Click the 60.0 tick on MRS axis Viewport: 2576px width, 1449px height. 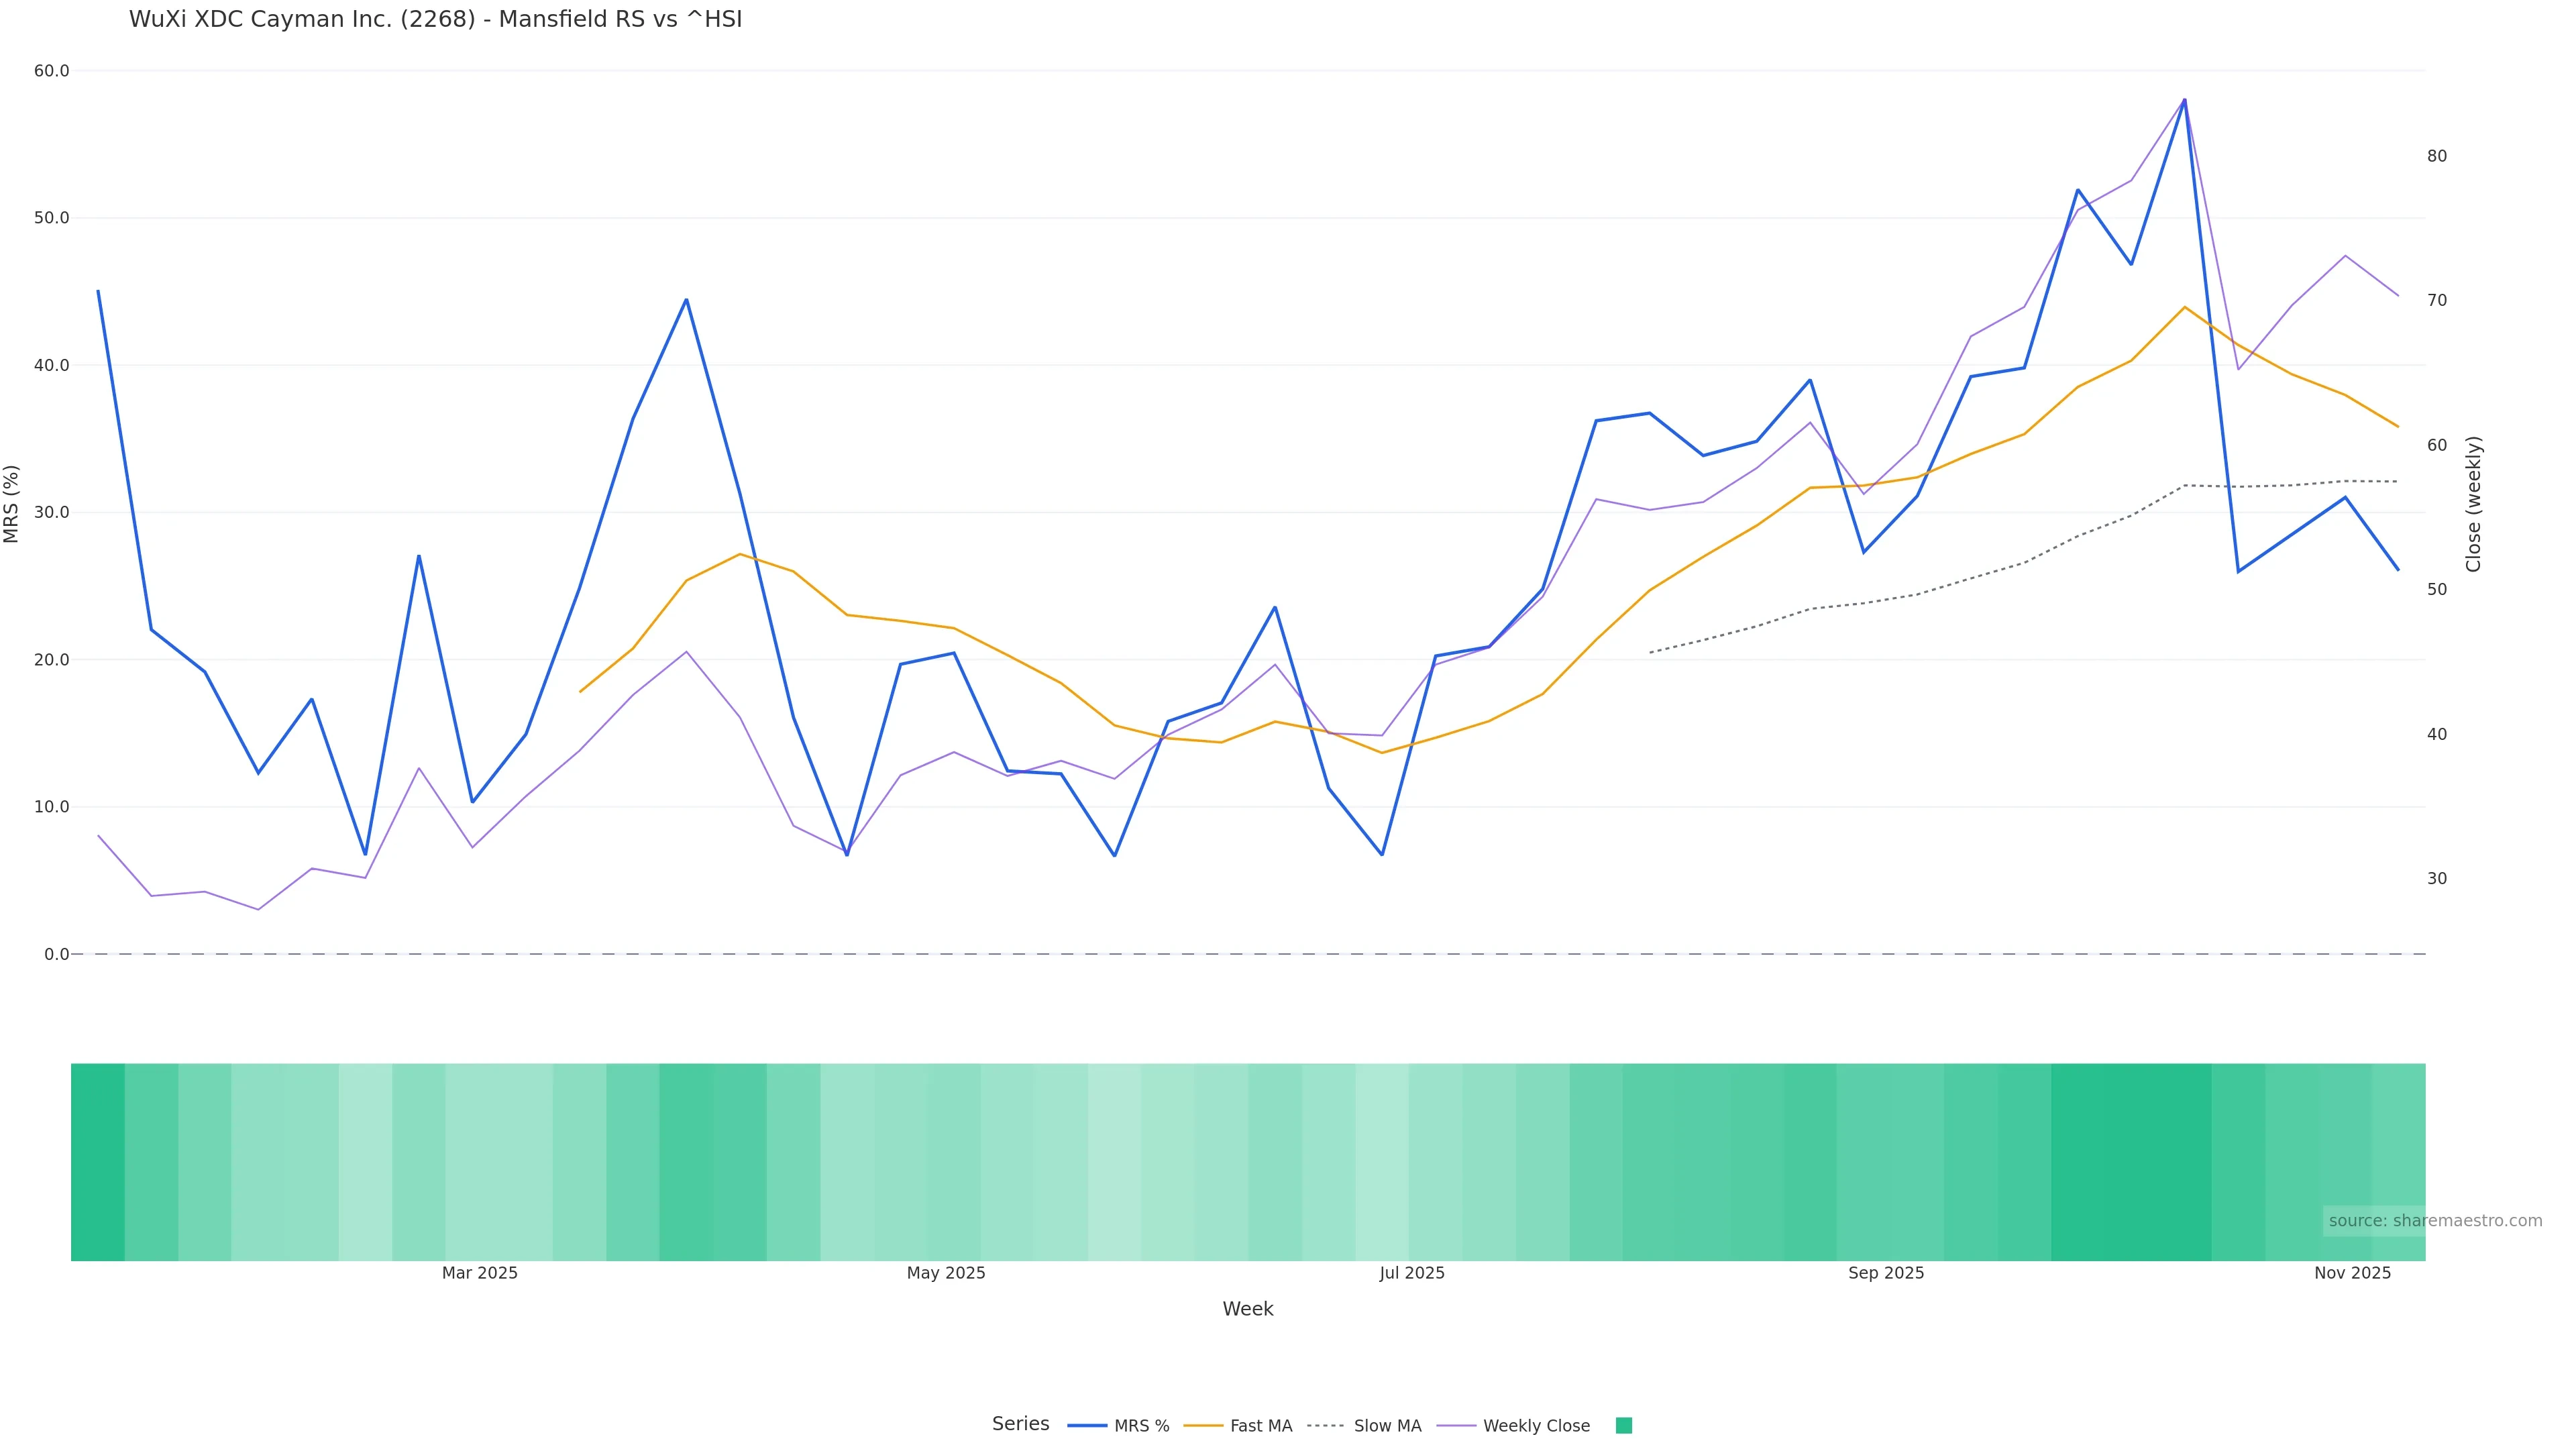coord(52,71)
